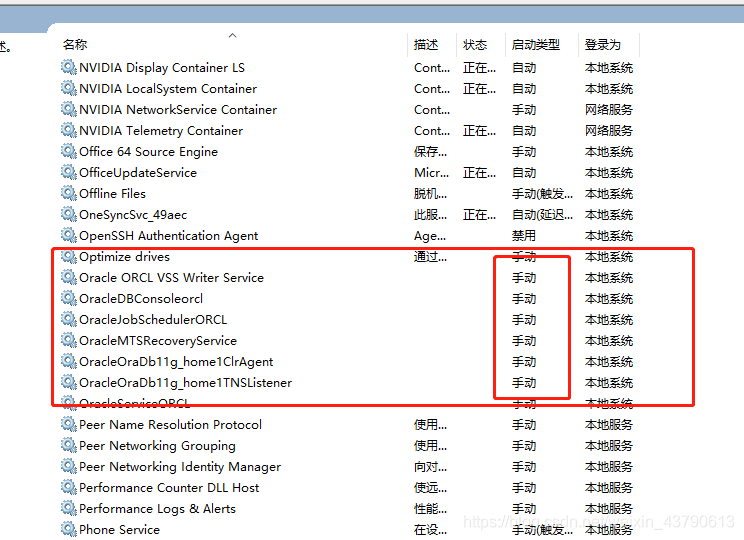Click 本地服务 logon for Peer Networking Grouping

click(609, 446)
